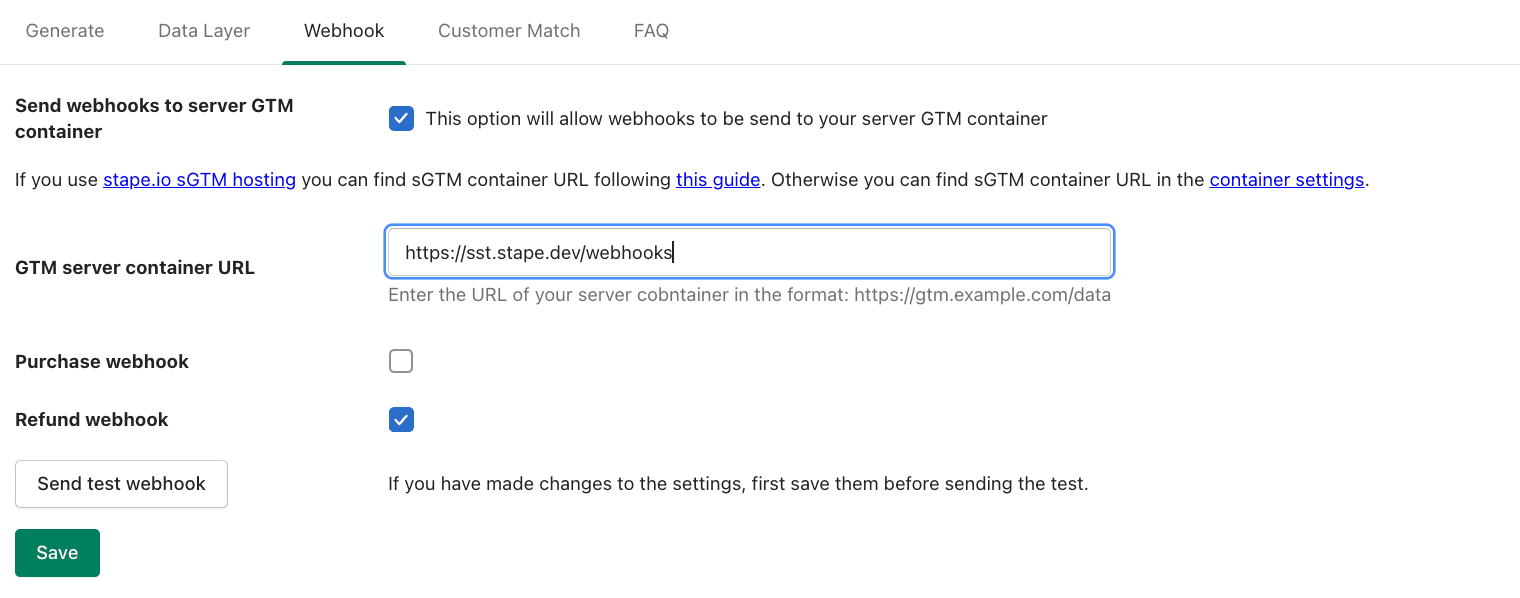This screenshot has width=1520, height=598.
Task: Save the webhook settings
Action: pyautogui.click(x=57, y=552)
